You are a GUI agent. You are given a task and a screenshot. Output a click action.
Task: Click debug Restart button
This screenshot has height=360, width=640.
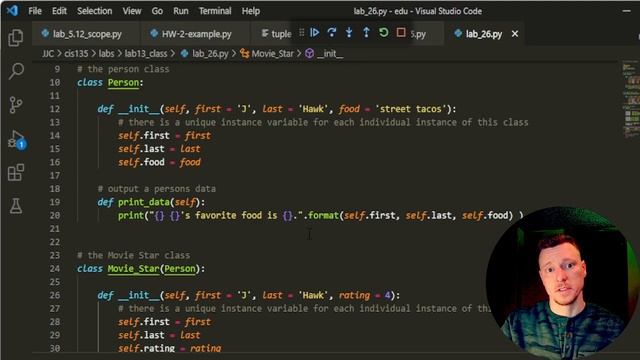click(383, 33)
